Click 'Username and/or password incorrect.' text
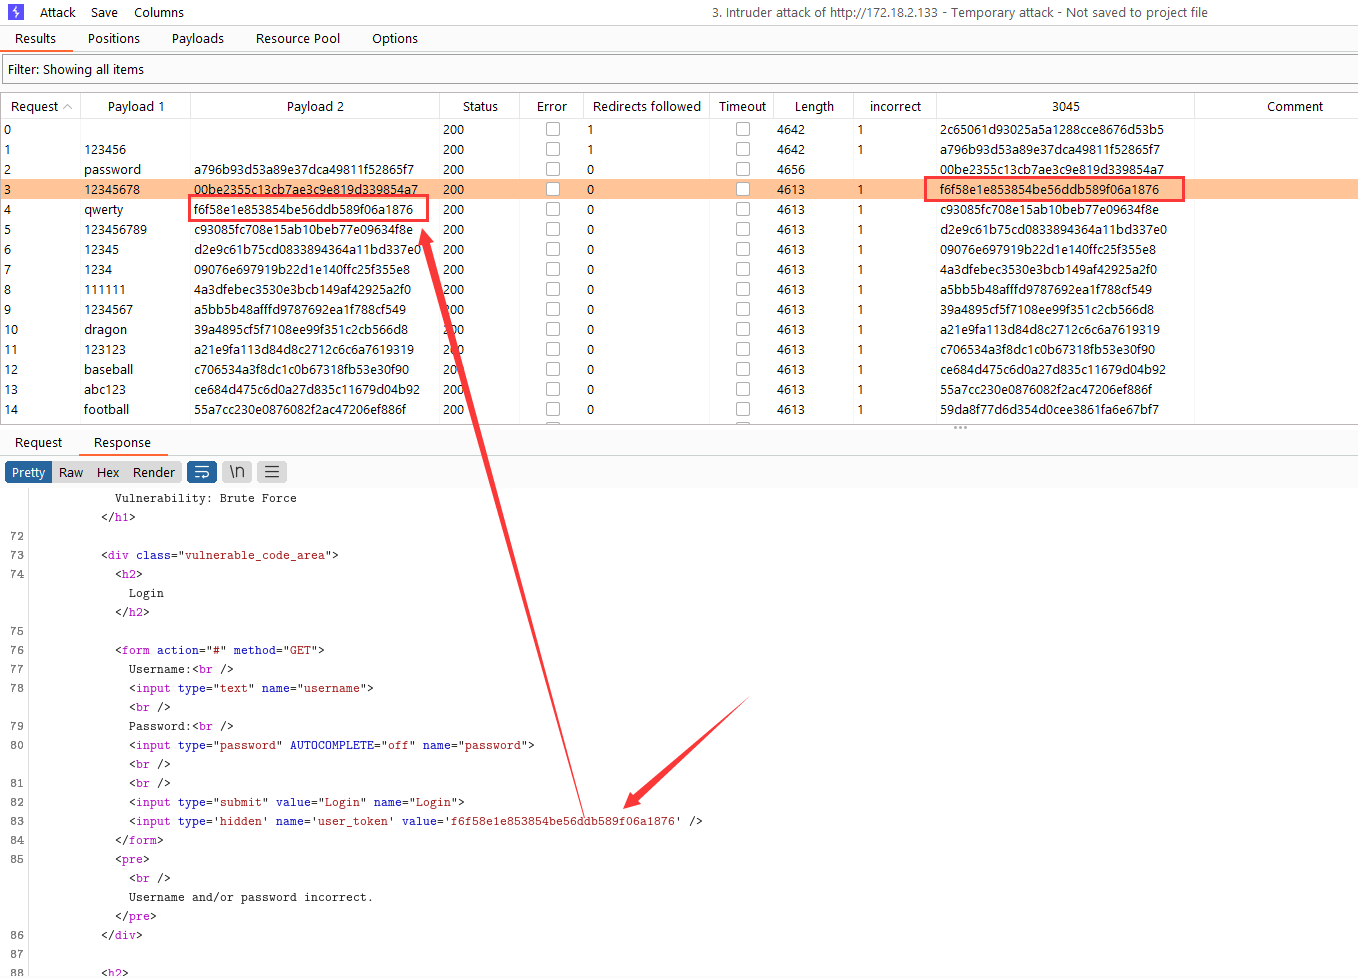Viewport: 1358px width, 978px height. click(250, 897)
